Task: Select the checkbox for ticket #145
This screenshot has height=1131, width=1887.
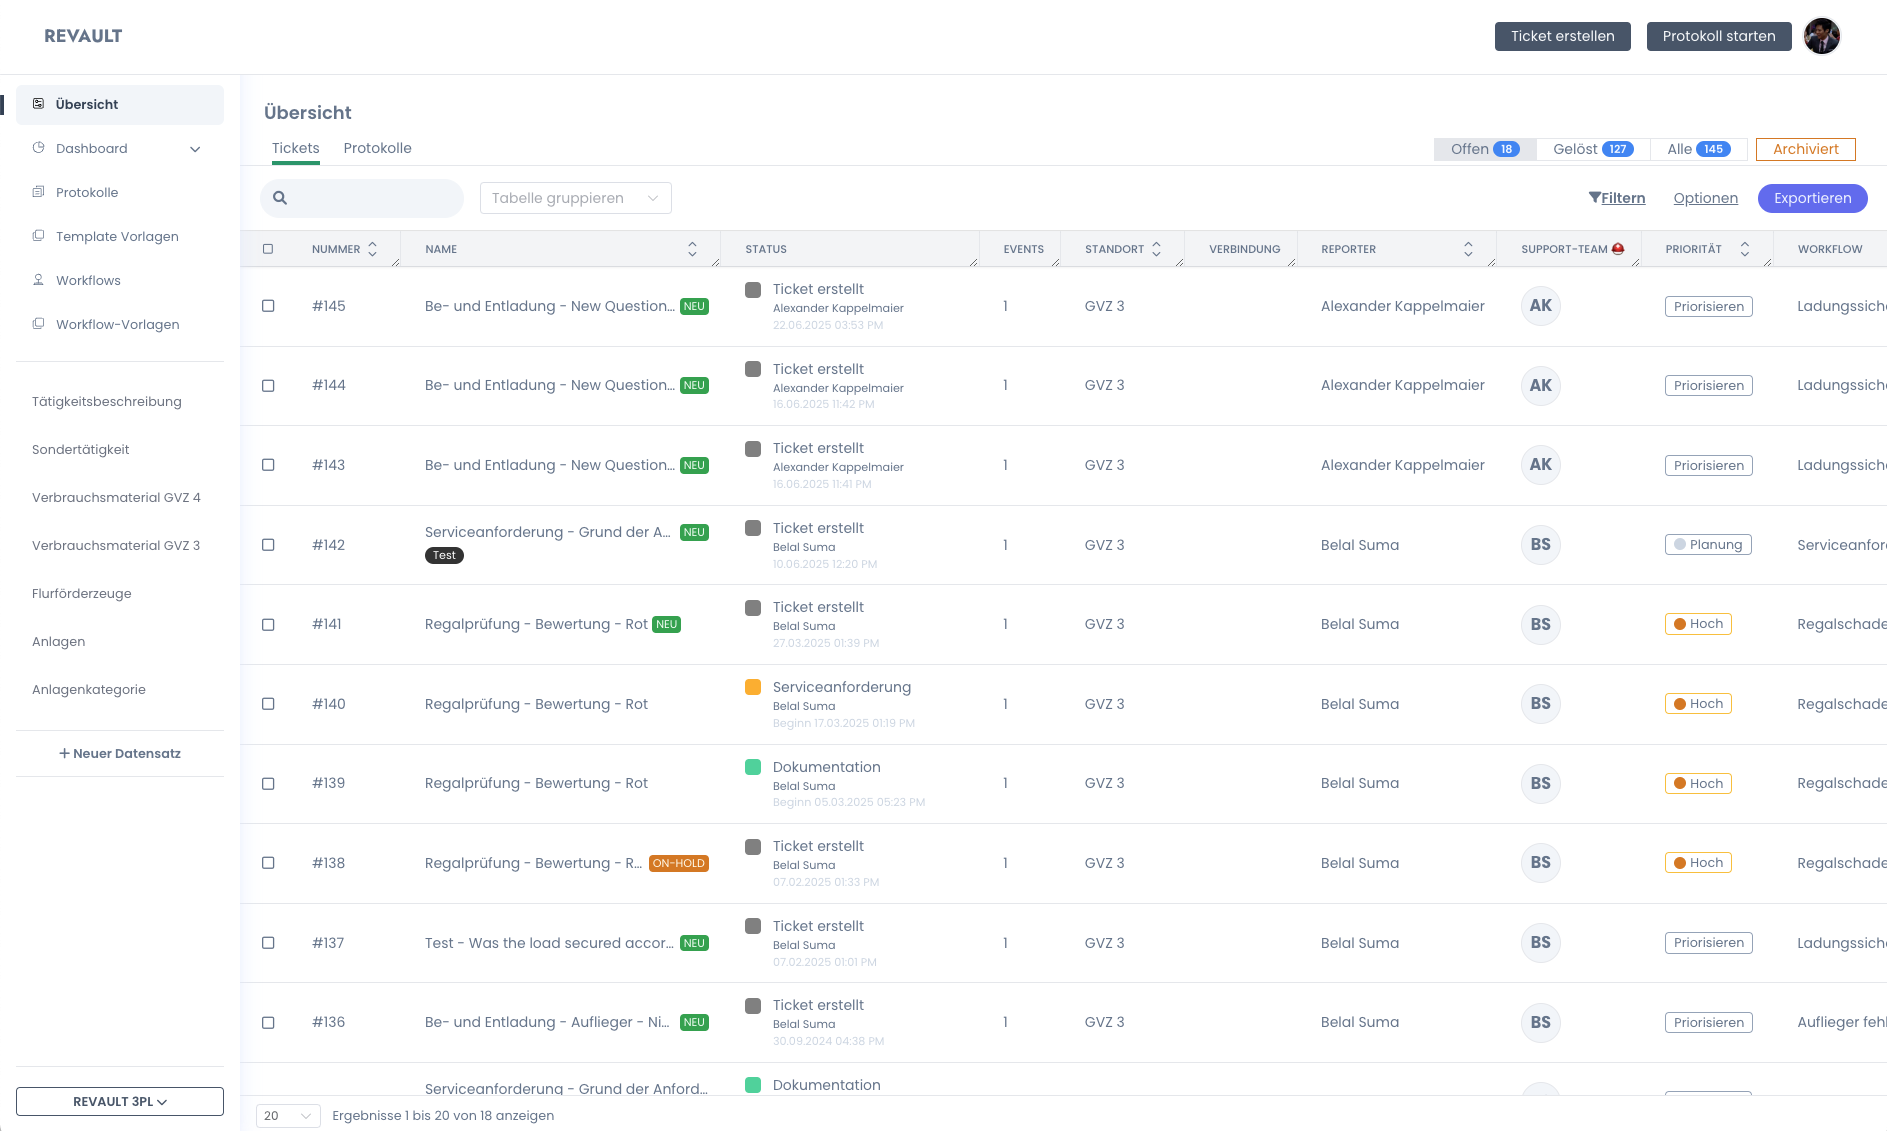Action: tap(268, 306)
